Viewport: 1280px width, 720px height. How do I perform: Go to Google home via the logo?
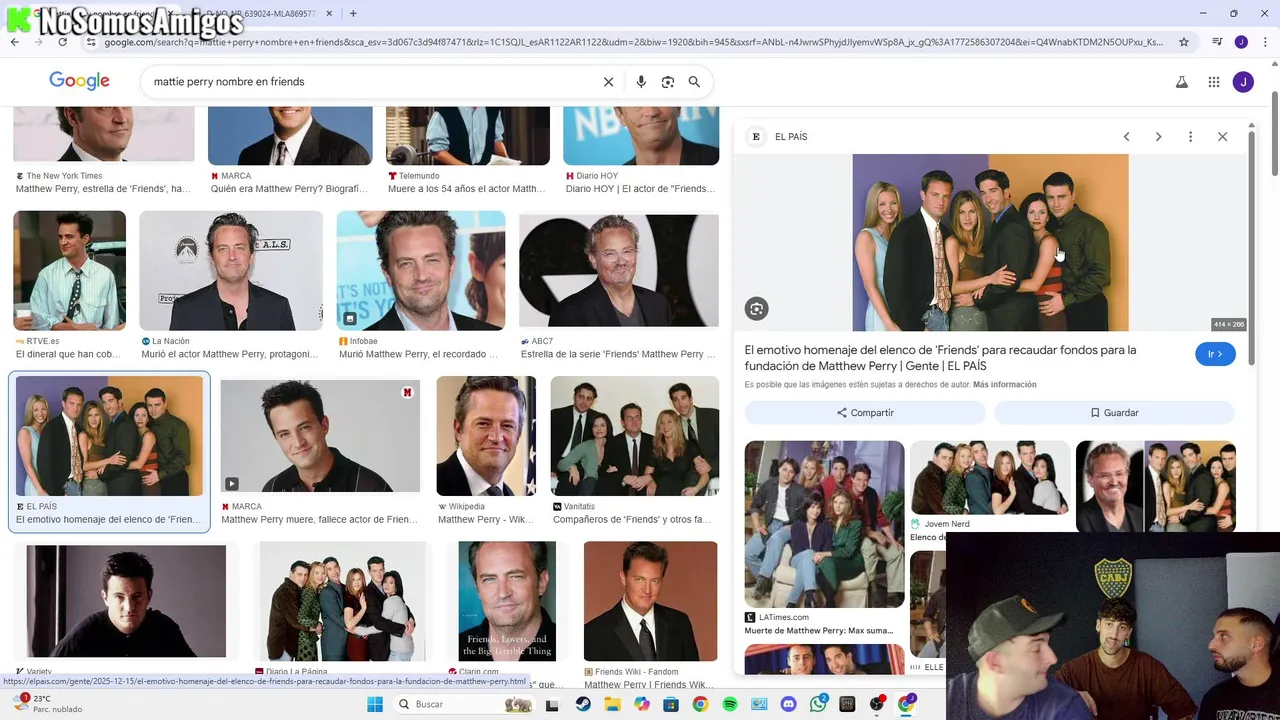[x=79, y=82]
